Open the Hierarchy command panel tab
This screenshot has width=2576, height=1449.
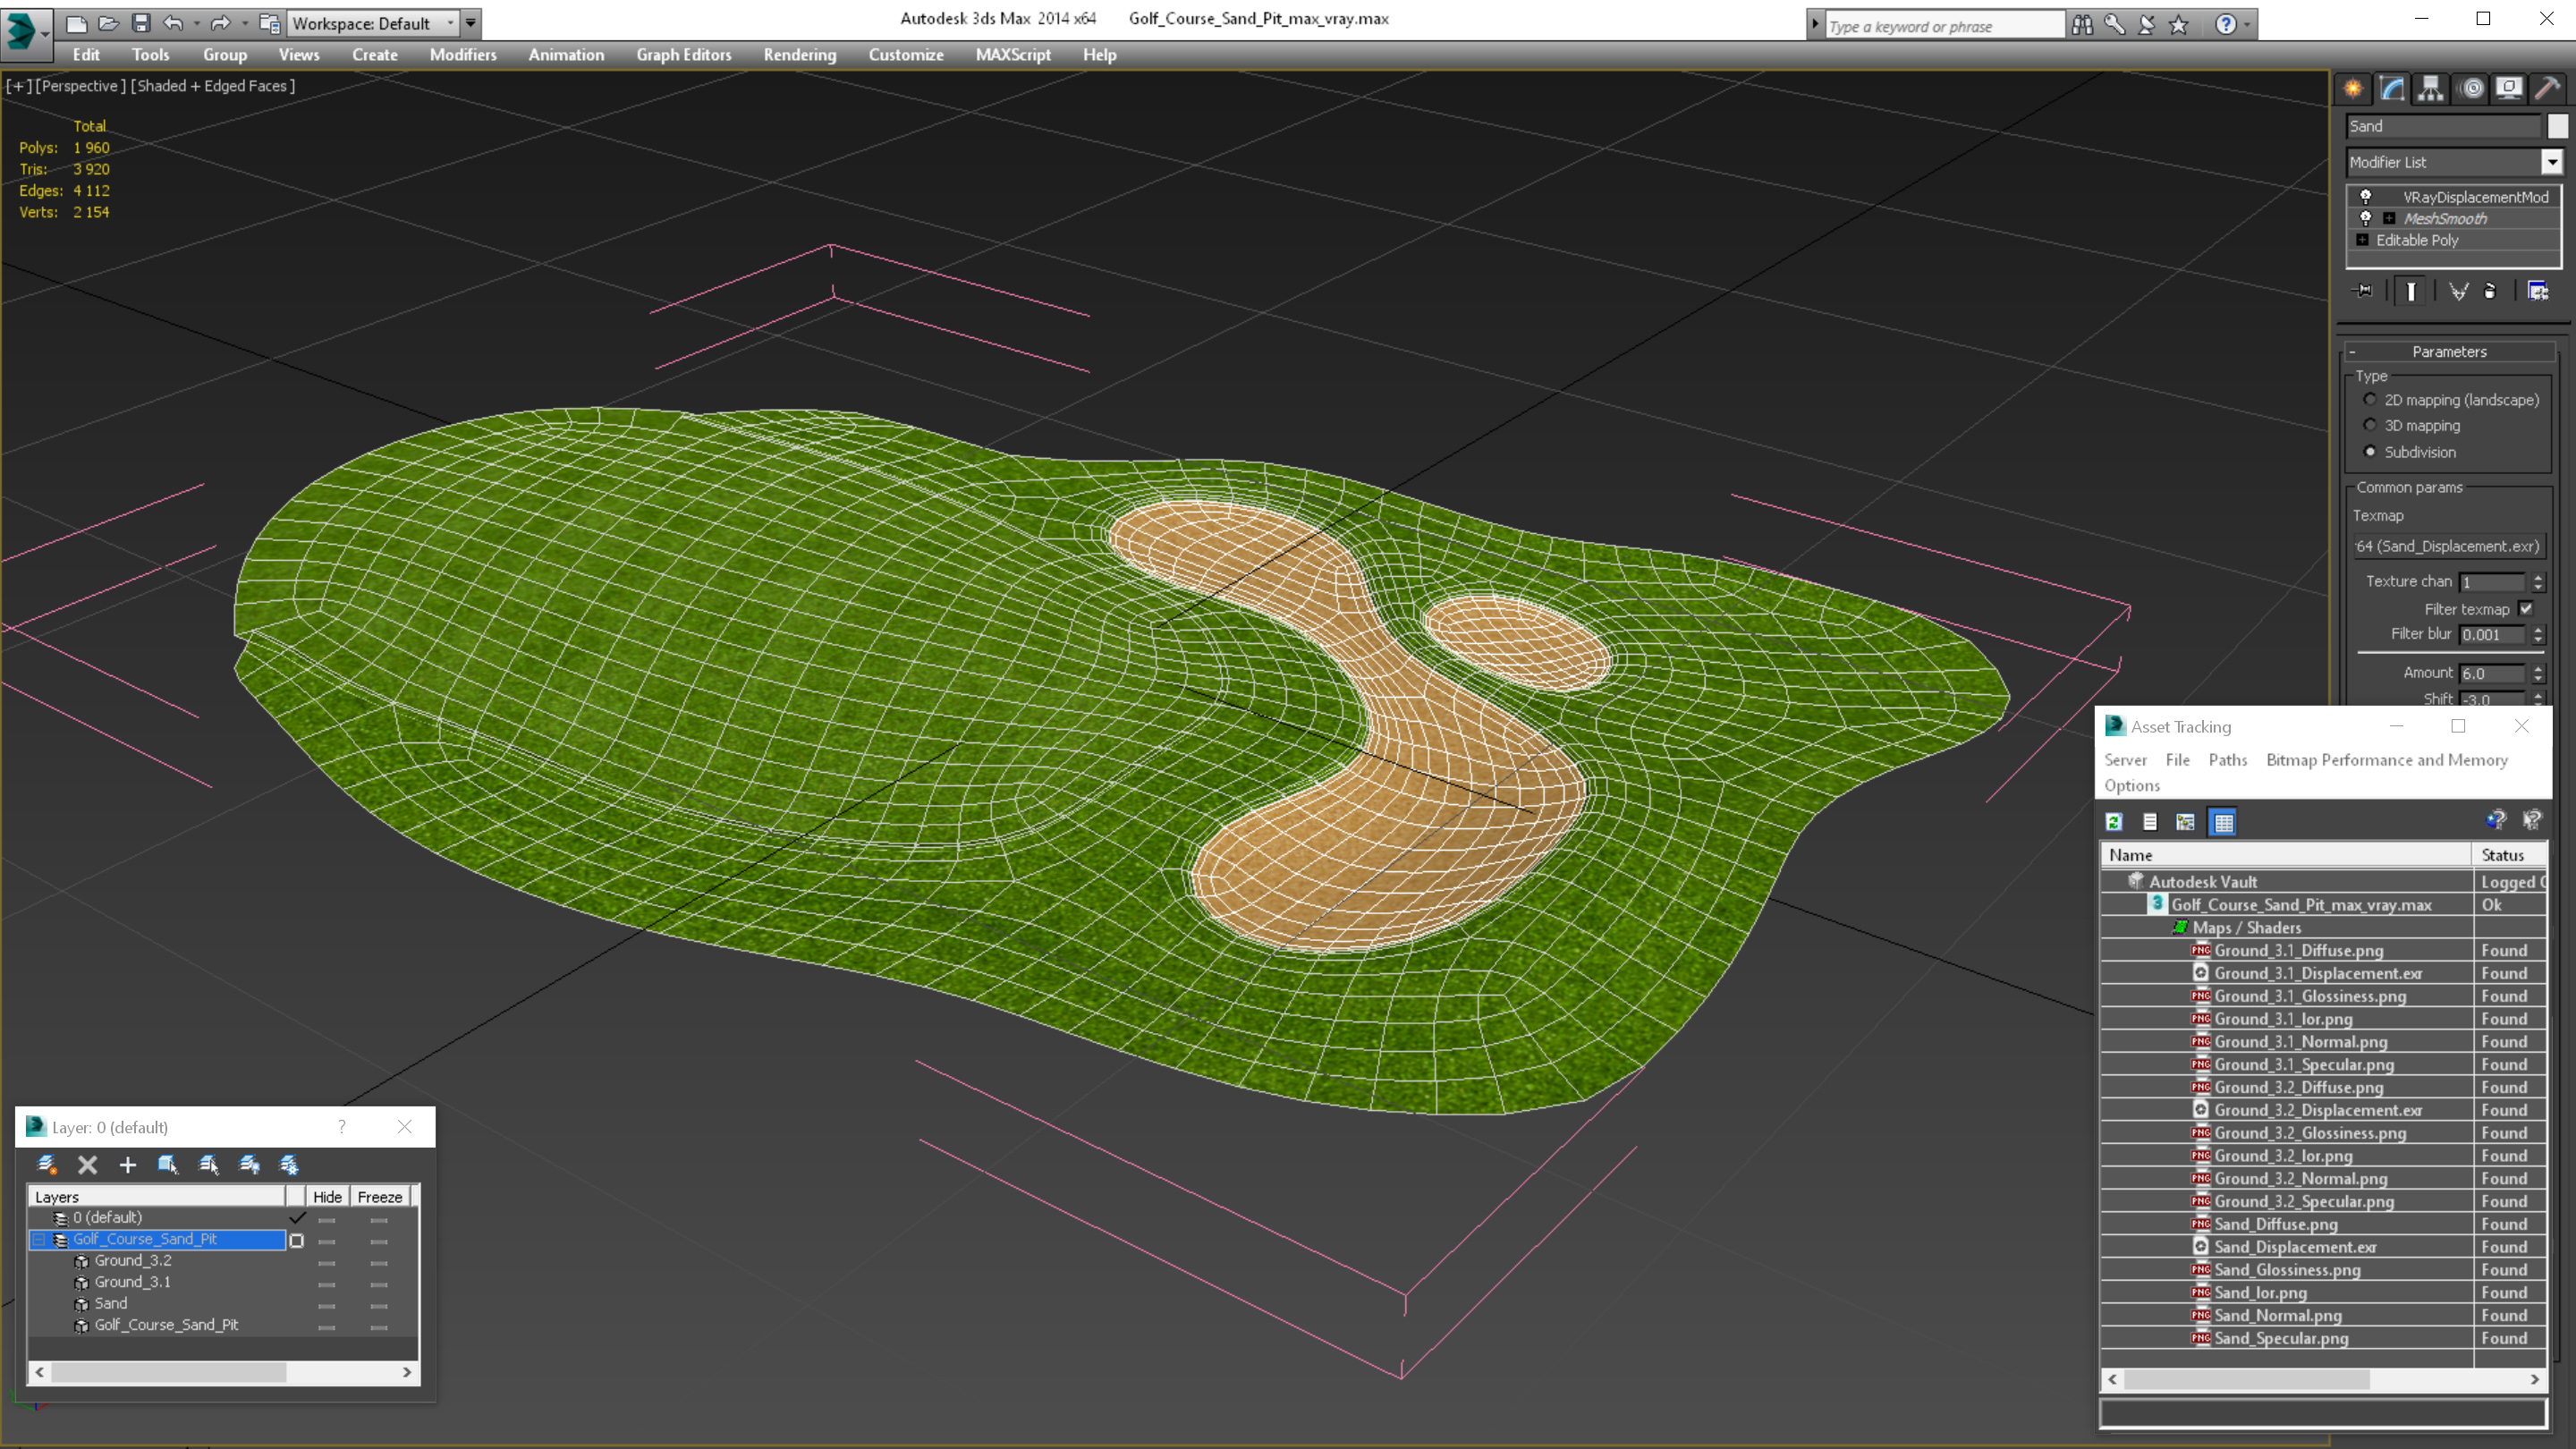point(2430,89)
